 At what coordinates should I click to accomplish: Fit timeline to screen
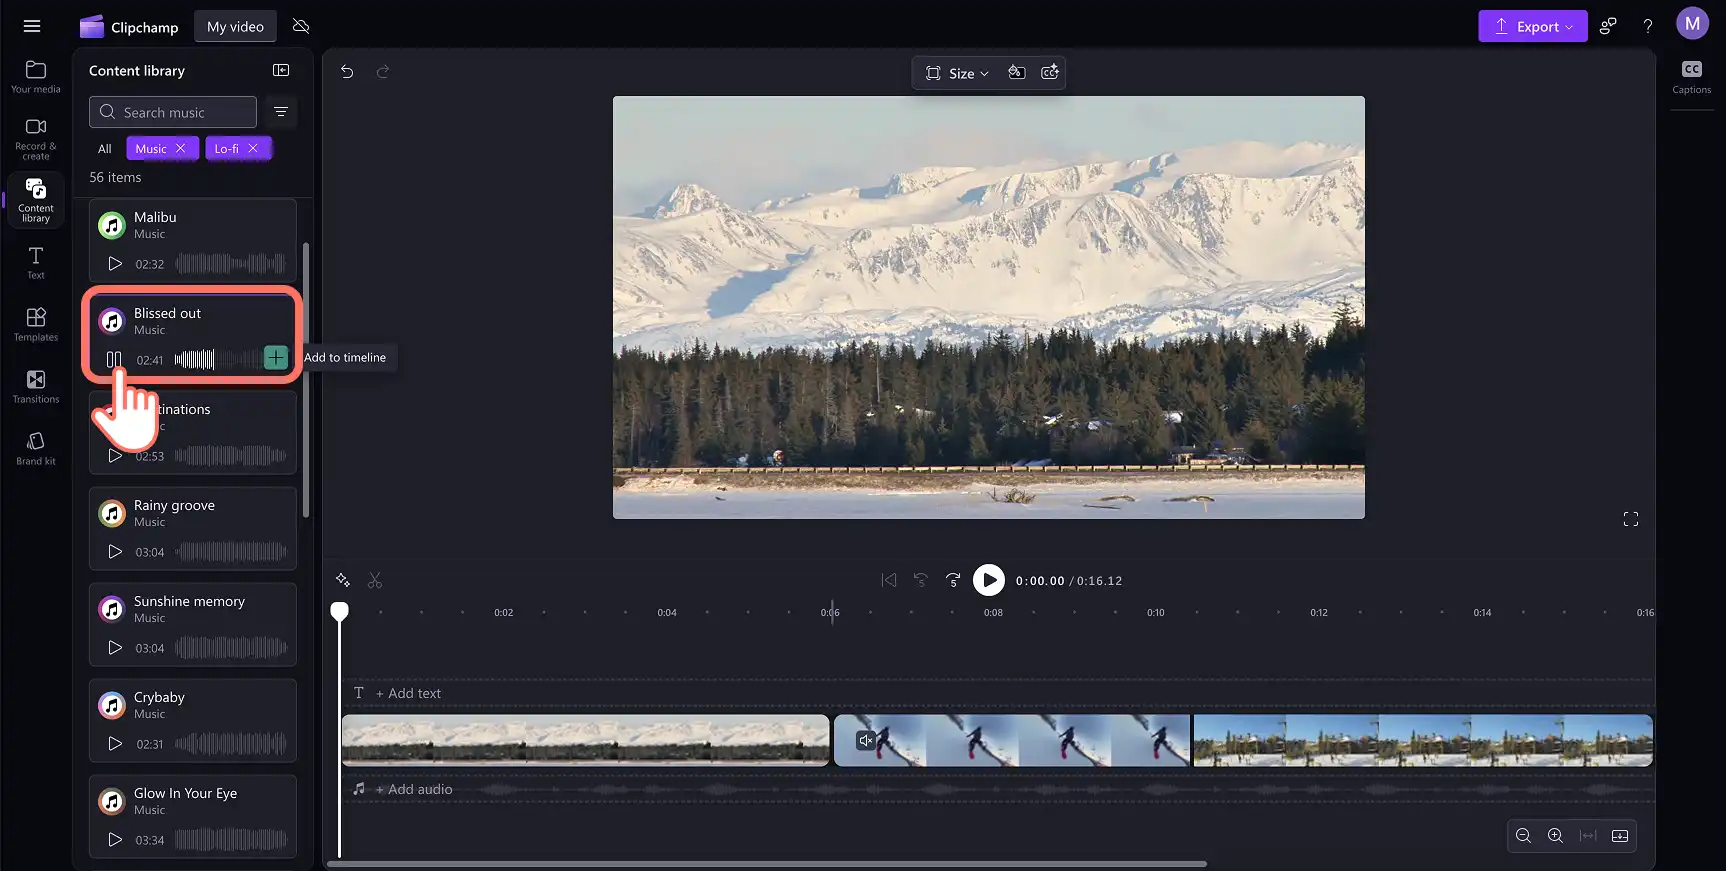click(1588, 836)
